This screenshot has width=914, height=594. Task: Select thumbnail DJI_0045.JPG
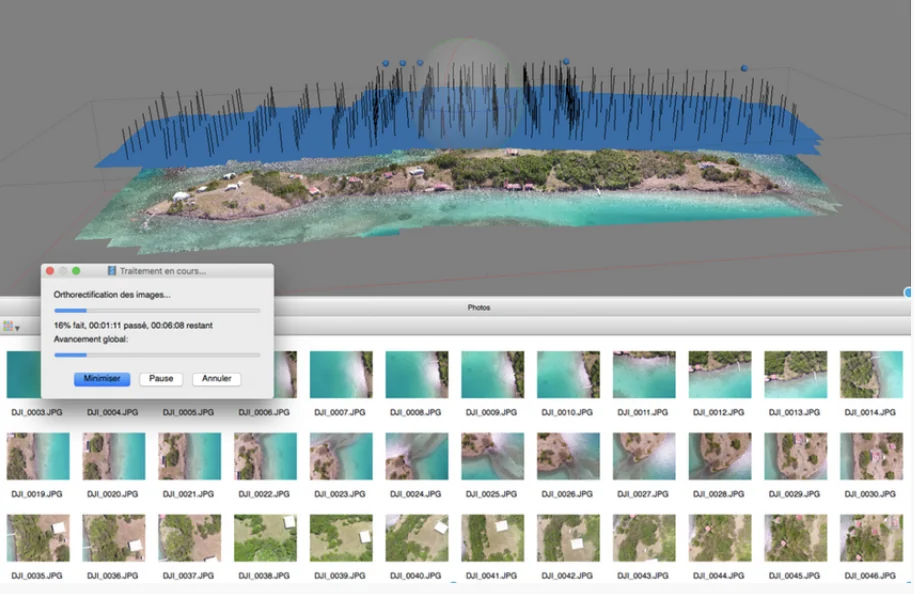[x=796, y=537]
